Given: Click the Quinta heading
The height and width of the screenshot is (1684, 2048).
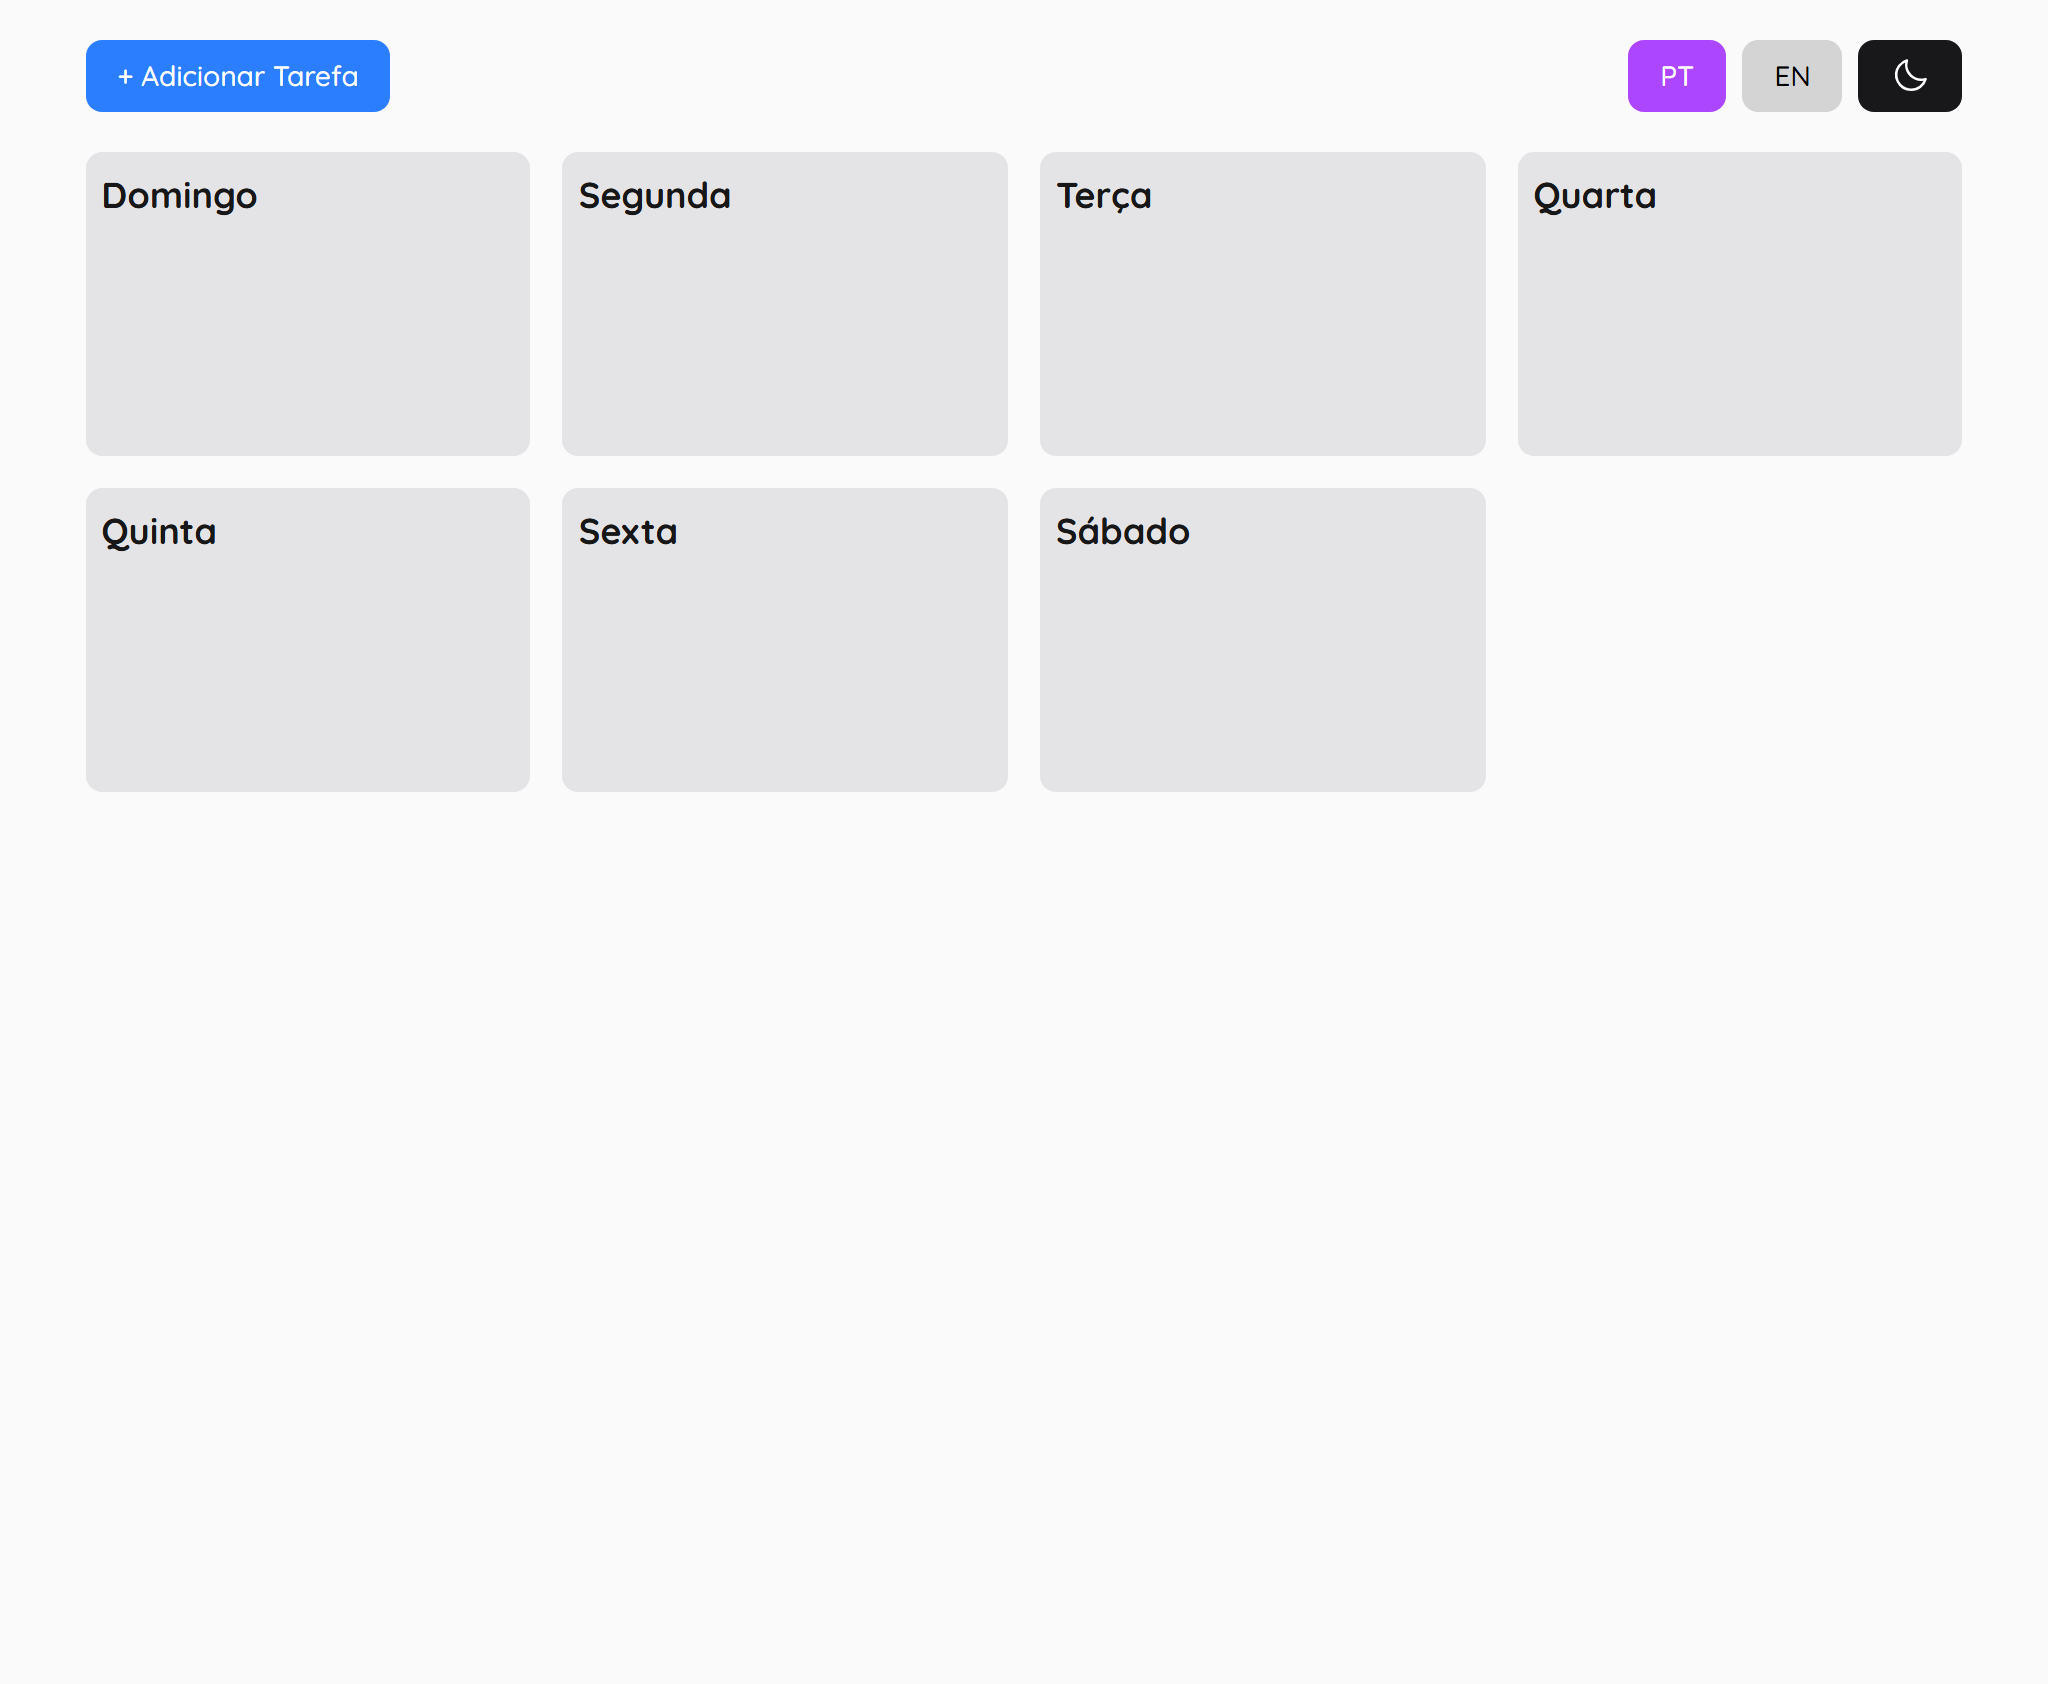Looking at the screenshot, I should click(x=159, y=532).
